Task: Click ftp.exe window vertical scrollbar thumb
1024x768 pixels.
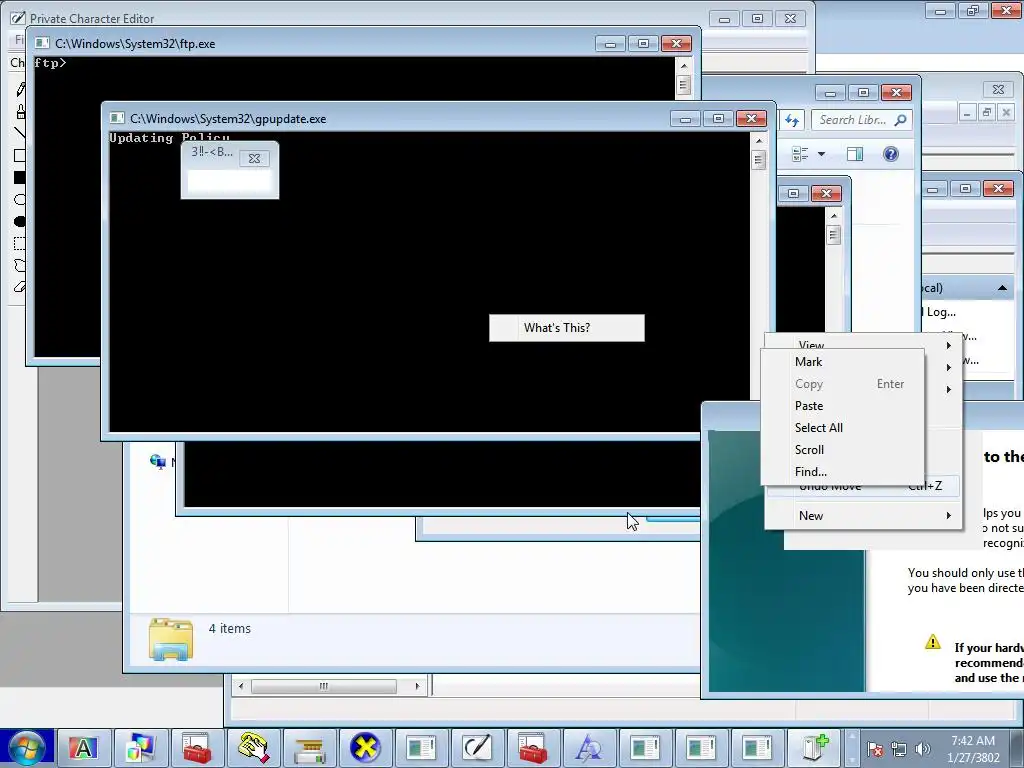Action: click(684, 85)
